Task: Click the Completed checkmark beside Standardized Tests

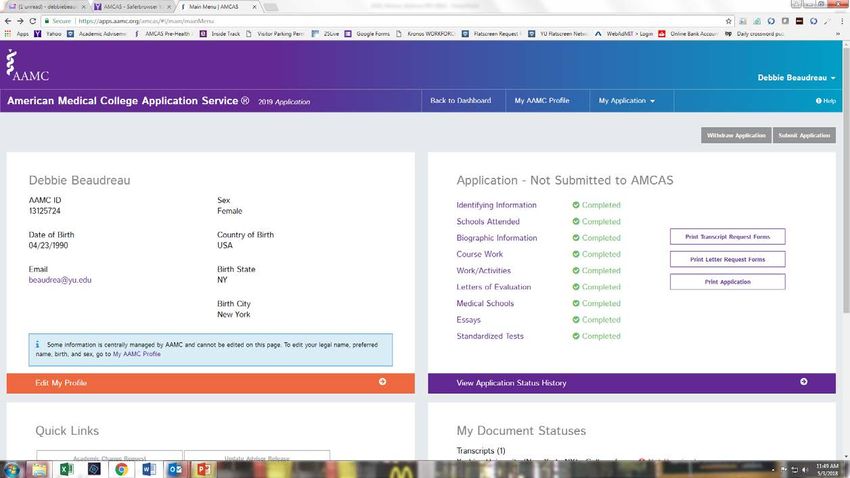Action: pos(576,336)
